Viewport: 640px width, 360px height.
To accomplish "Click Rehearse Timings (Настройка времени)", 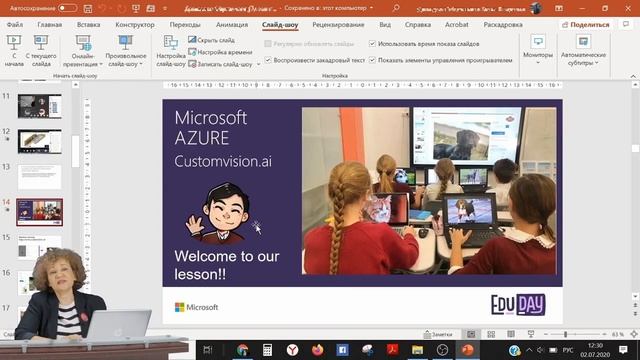I will [220, 52].
